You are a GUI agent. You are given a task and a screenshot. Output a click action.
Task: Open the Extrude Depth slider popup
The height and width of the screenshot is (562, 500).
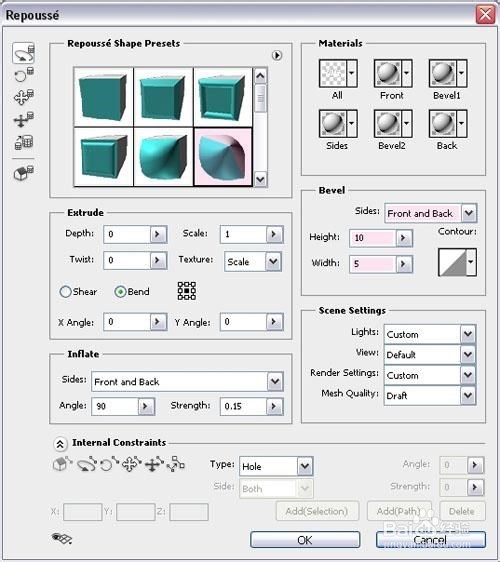158,234
